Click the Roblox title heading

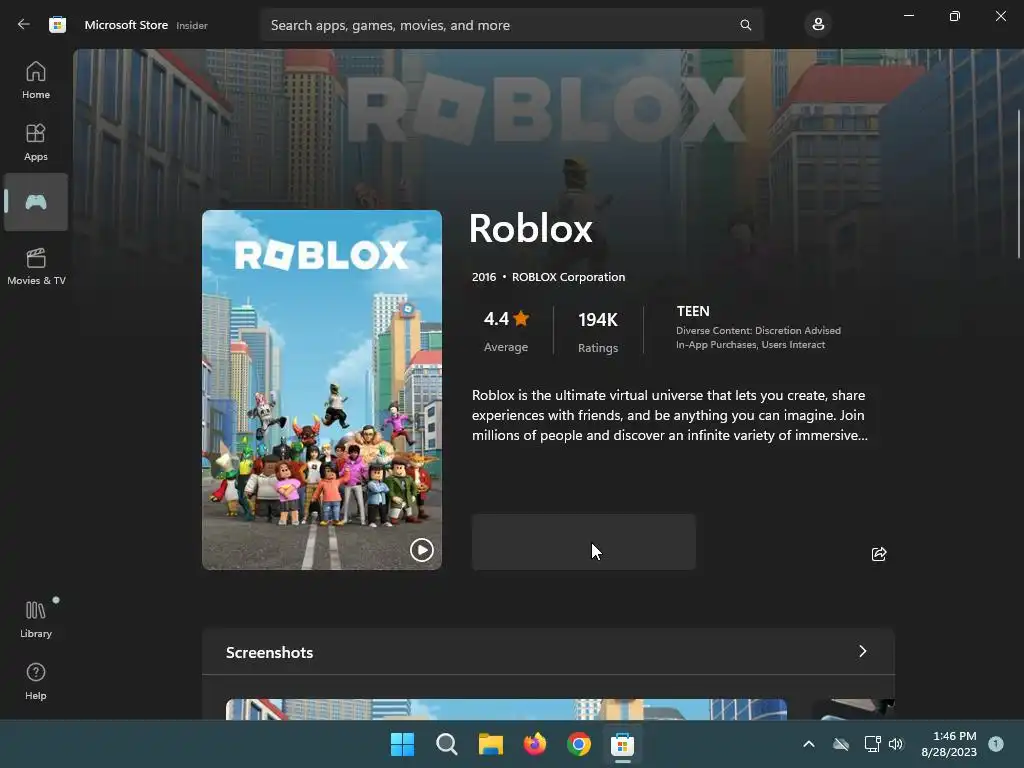tap(531, 228)
